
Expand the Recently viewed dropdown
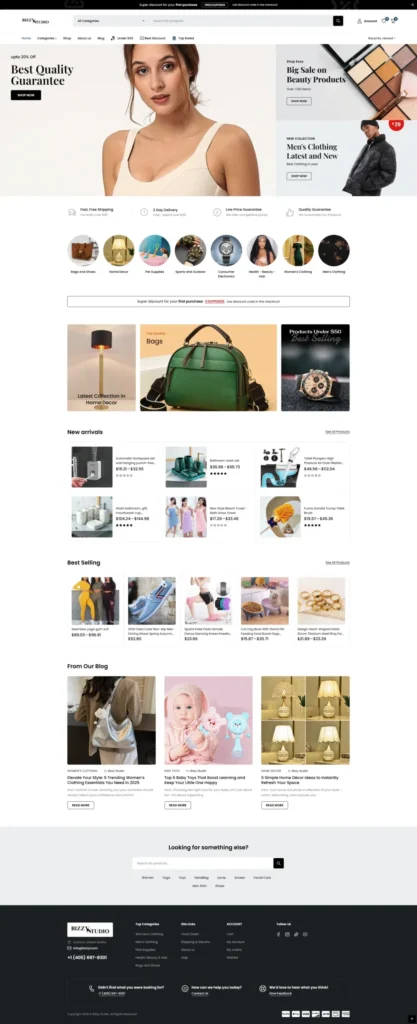coord(382,39)
